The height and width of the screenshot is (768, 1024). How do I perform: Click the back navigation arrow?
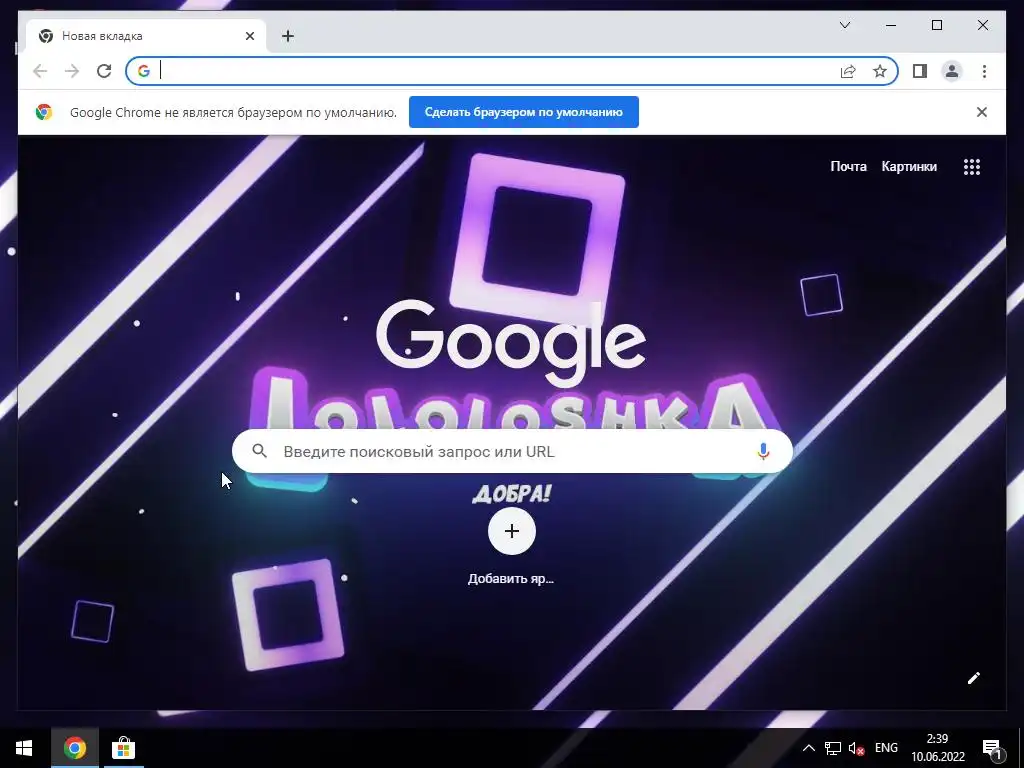click(40, 71)
